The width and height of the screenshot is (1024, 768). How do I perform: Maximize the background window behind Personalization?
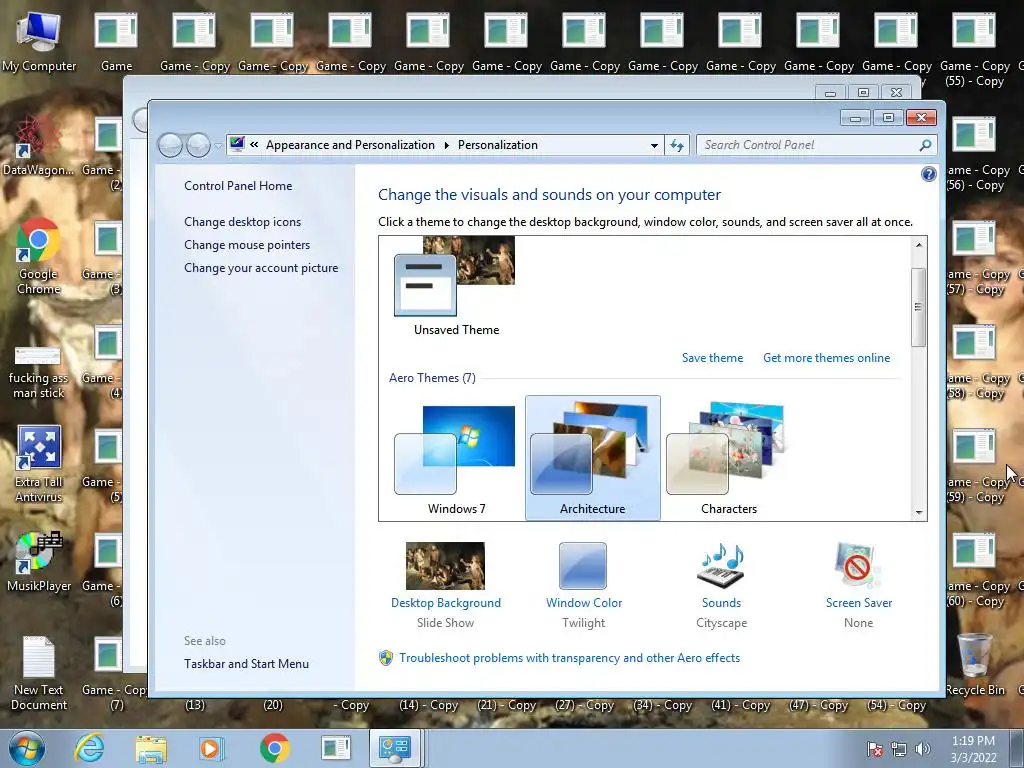click(863, 93)
